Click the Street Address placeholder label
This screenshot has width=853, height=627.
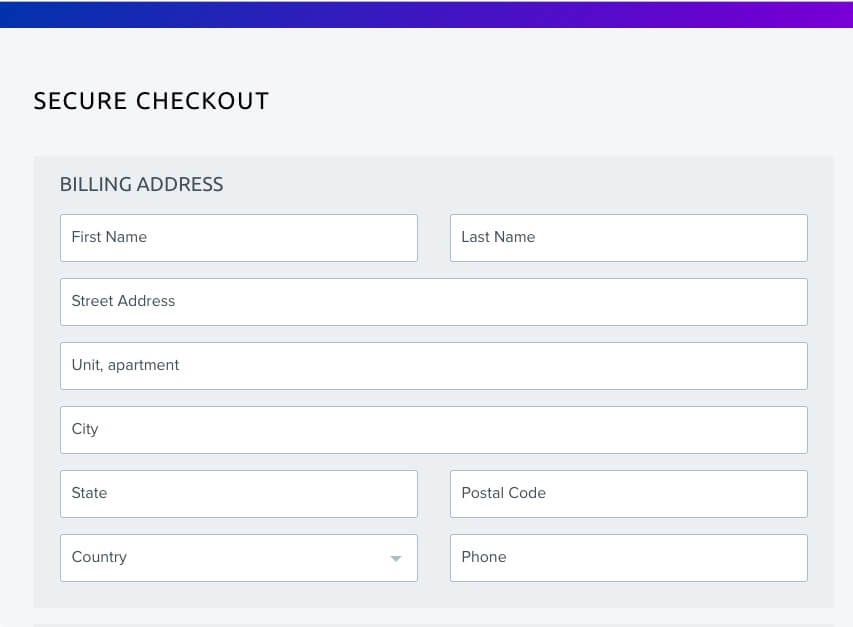(x=123, y=301)
